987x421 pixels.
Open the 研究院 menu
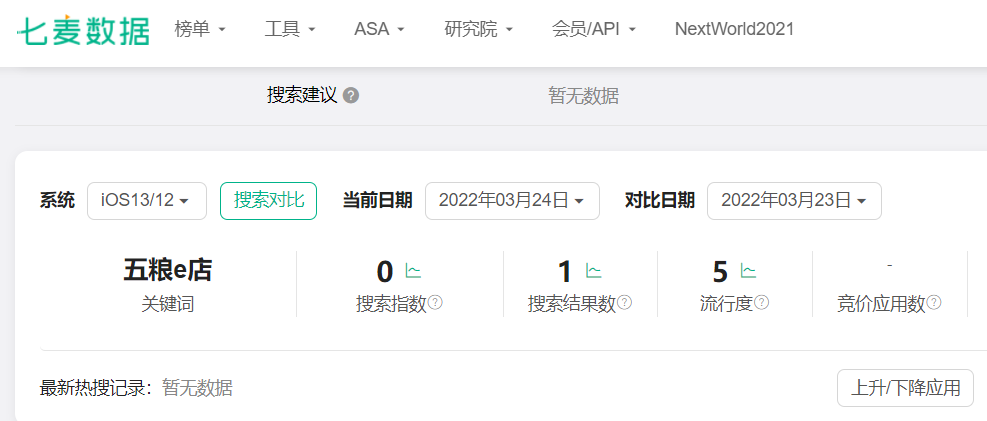(x=478, y=30)
